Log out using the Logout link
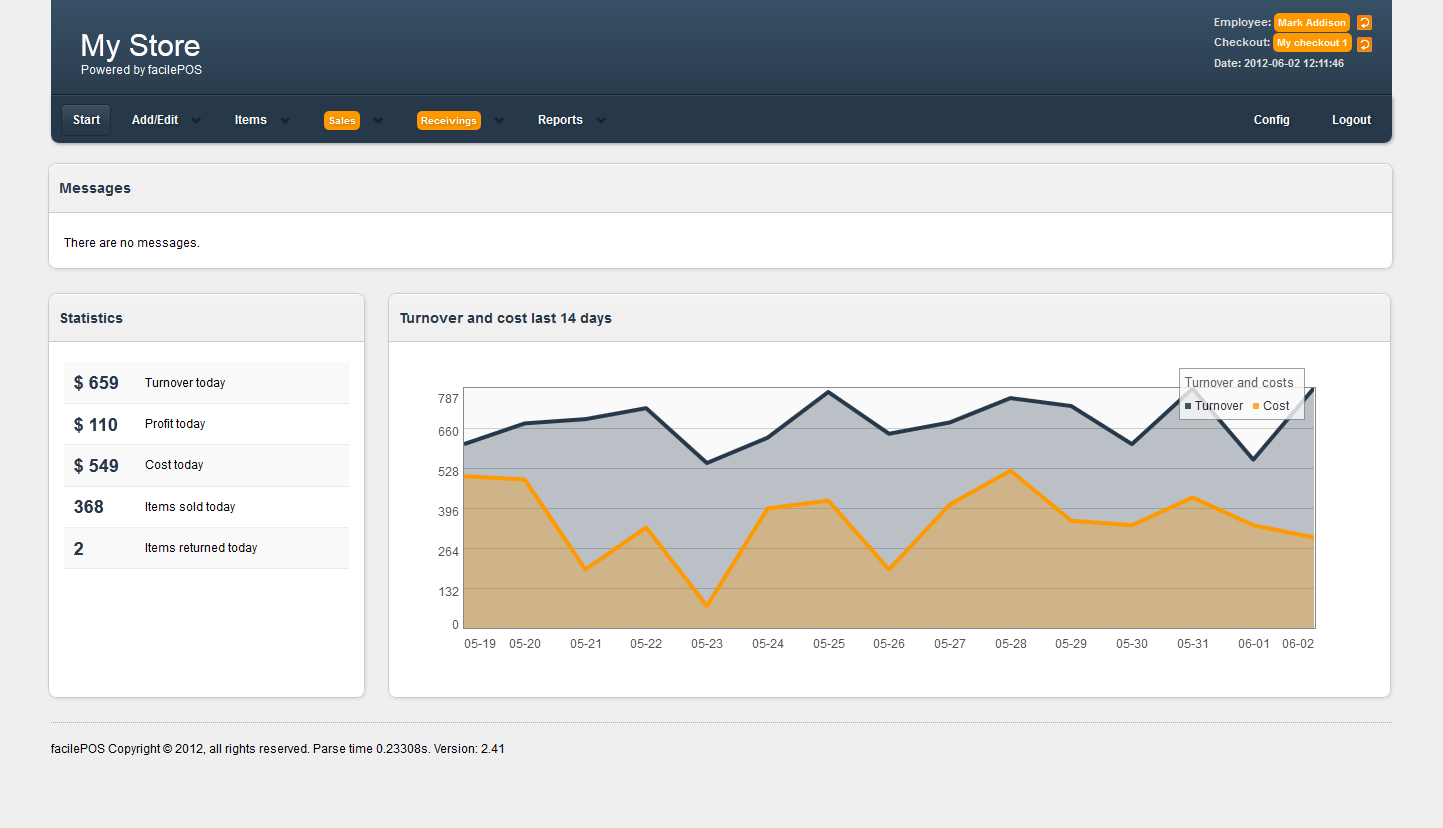This screenshot has width=1443, height=828. (1351, 120)
